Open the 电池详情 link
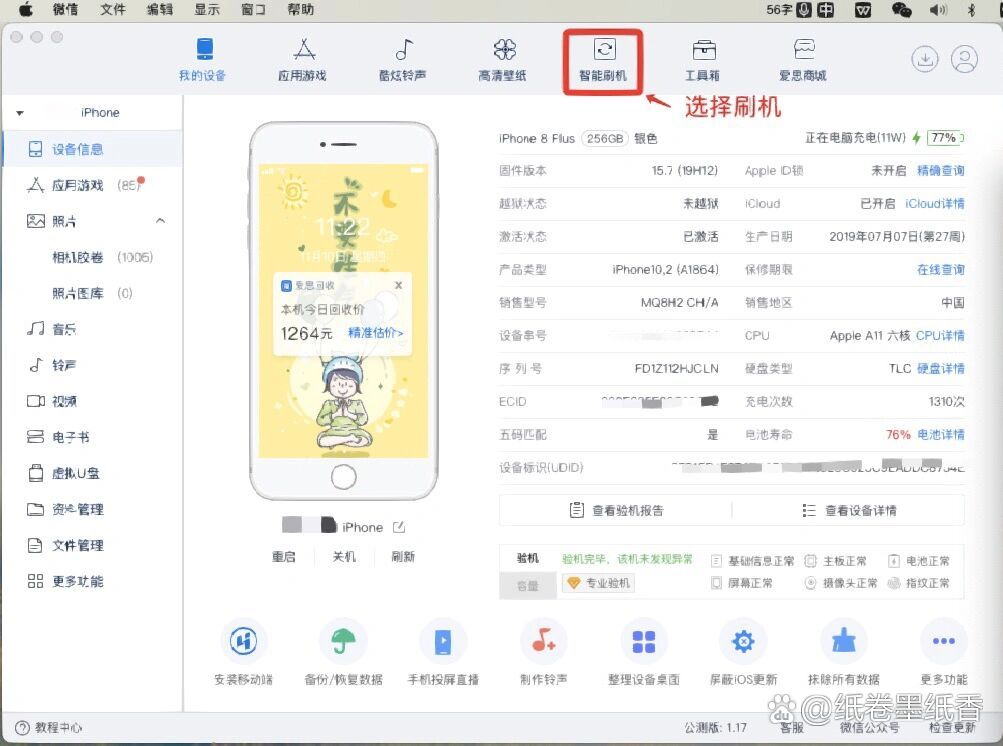Screen dimensions: 1003x746 click(940, 434)
